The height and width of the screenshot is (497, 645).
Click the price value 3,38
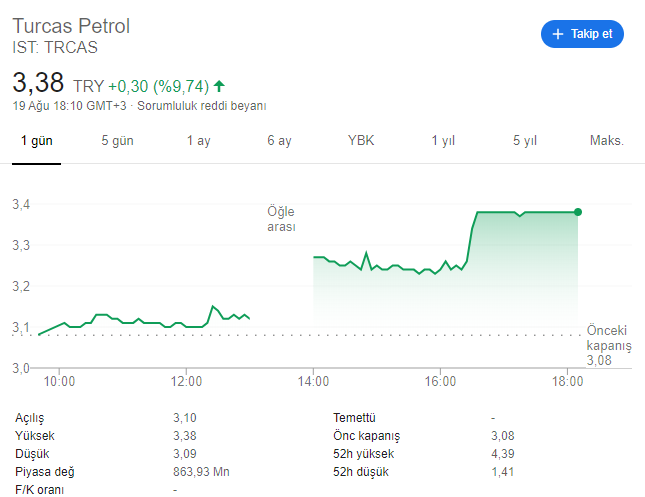coord(38,82)
